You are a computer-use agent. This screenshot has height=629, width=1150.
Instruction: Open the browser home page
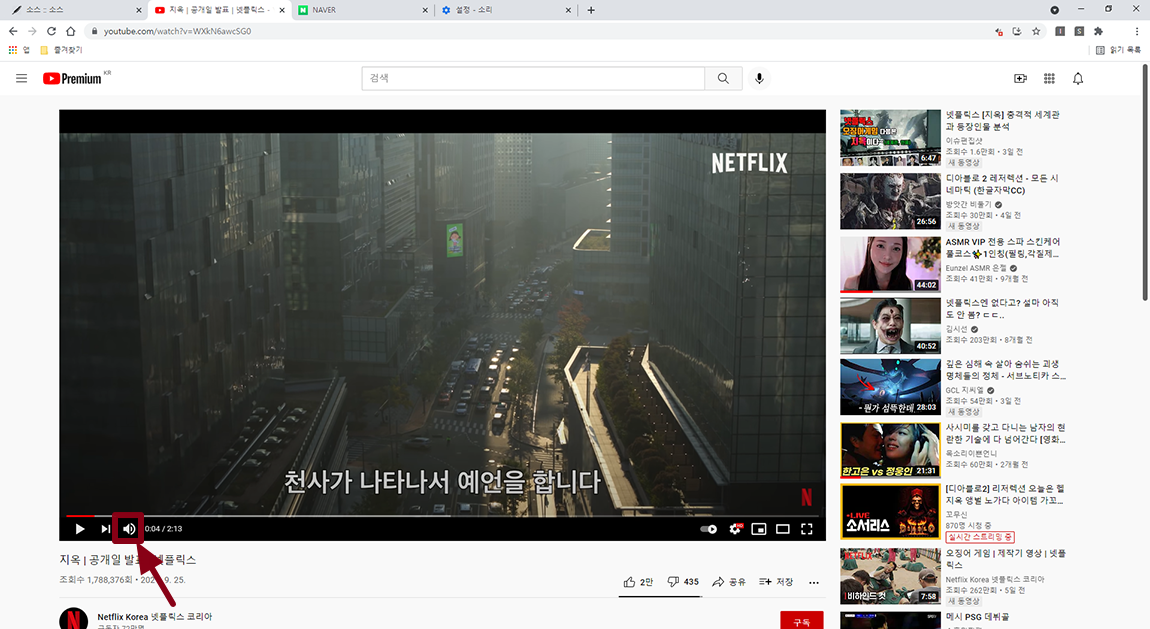pyautogui.click(x=70, y=31)
